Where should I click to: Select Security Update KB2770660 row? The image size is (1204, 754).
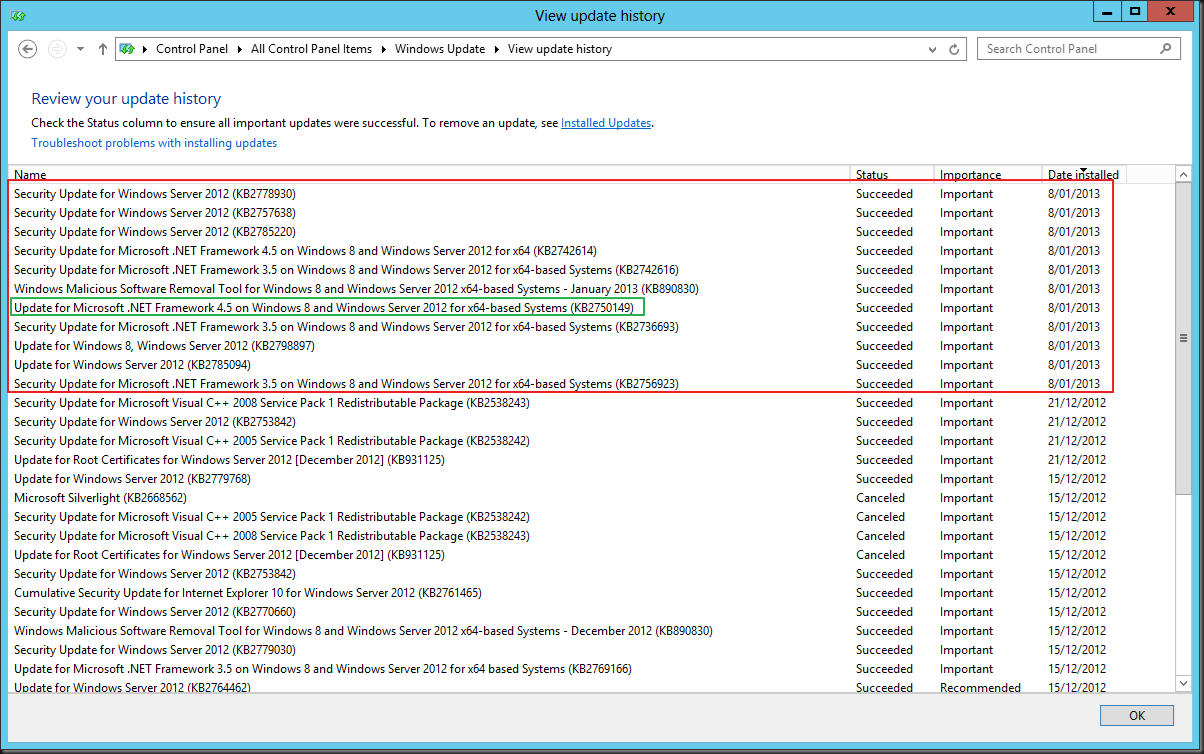[x=590, y=612]
